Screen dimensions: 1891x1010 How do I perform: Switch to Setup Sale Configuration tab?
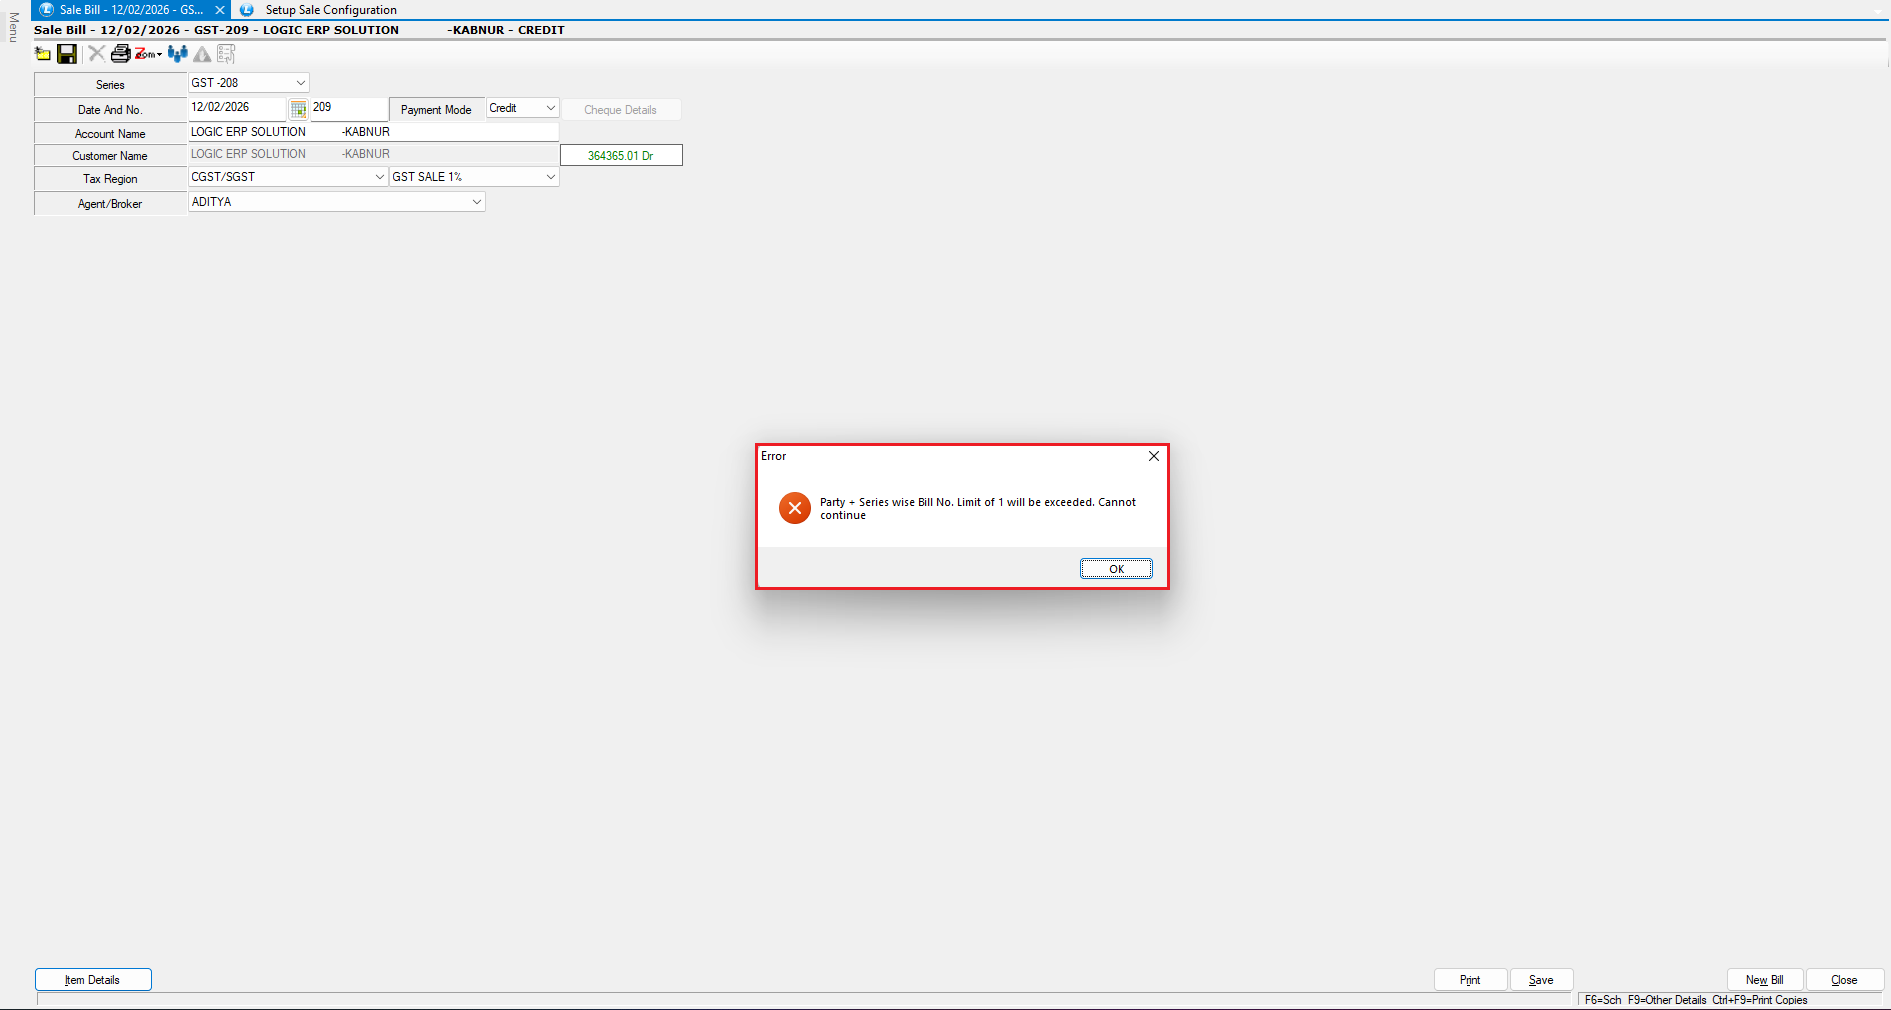point(330,10)
